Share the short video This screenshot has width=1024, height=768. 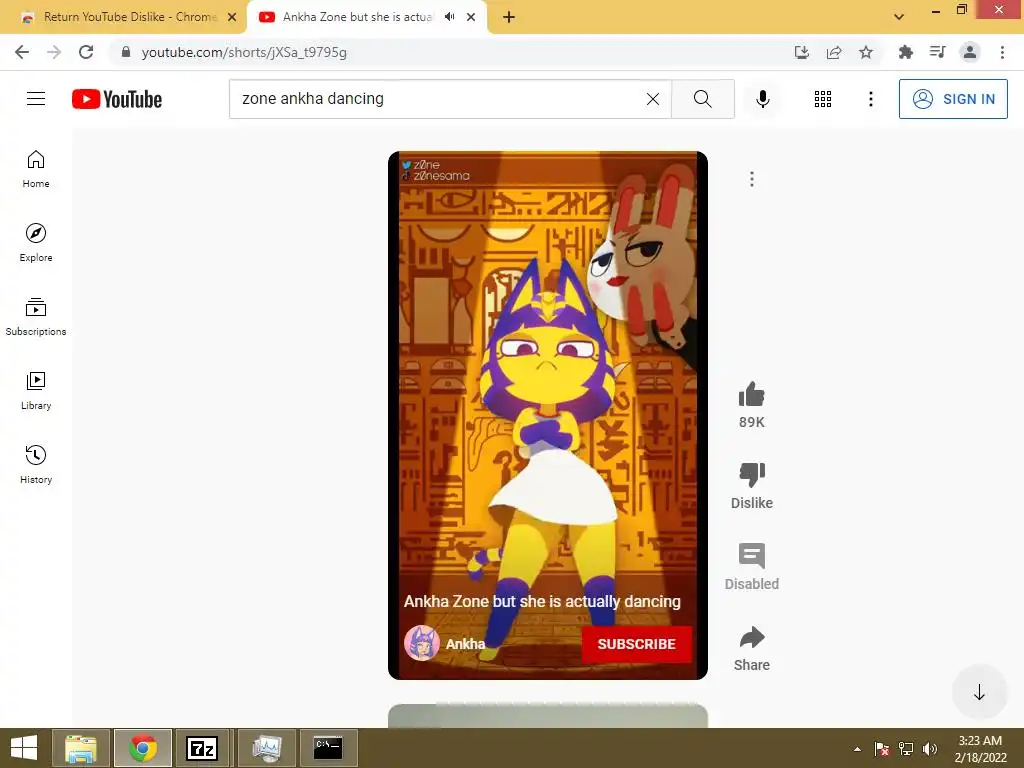pyautogui.click(x=752, y=637)
